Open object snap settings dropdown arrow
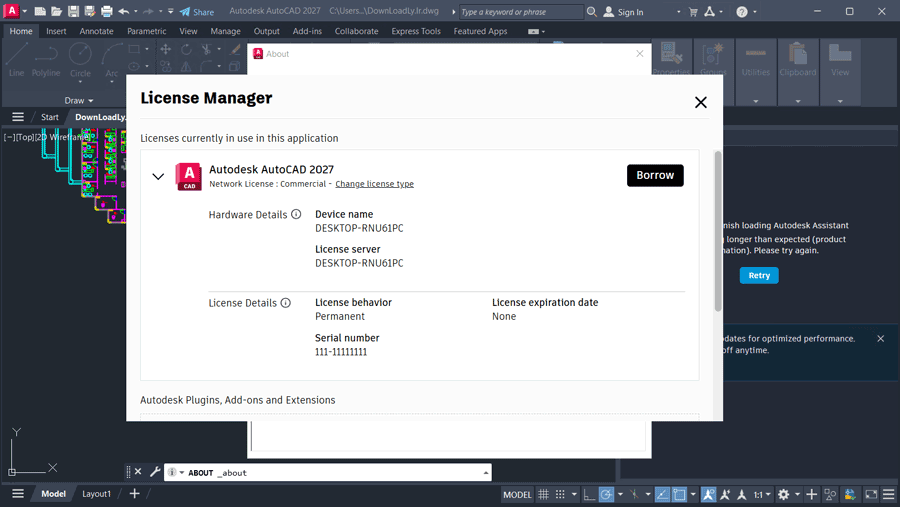Screen dimensions: 900x507 pyautogui.click(x=693, y=494)
